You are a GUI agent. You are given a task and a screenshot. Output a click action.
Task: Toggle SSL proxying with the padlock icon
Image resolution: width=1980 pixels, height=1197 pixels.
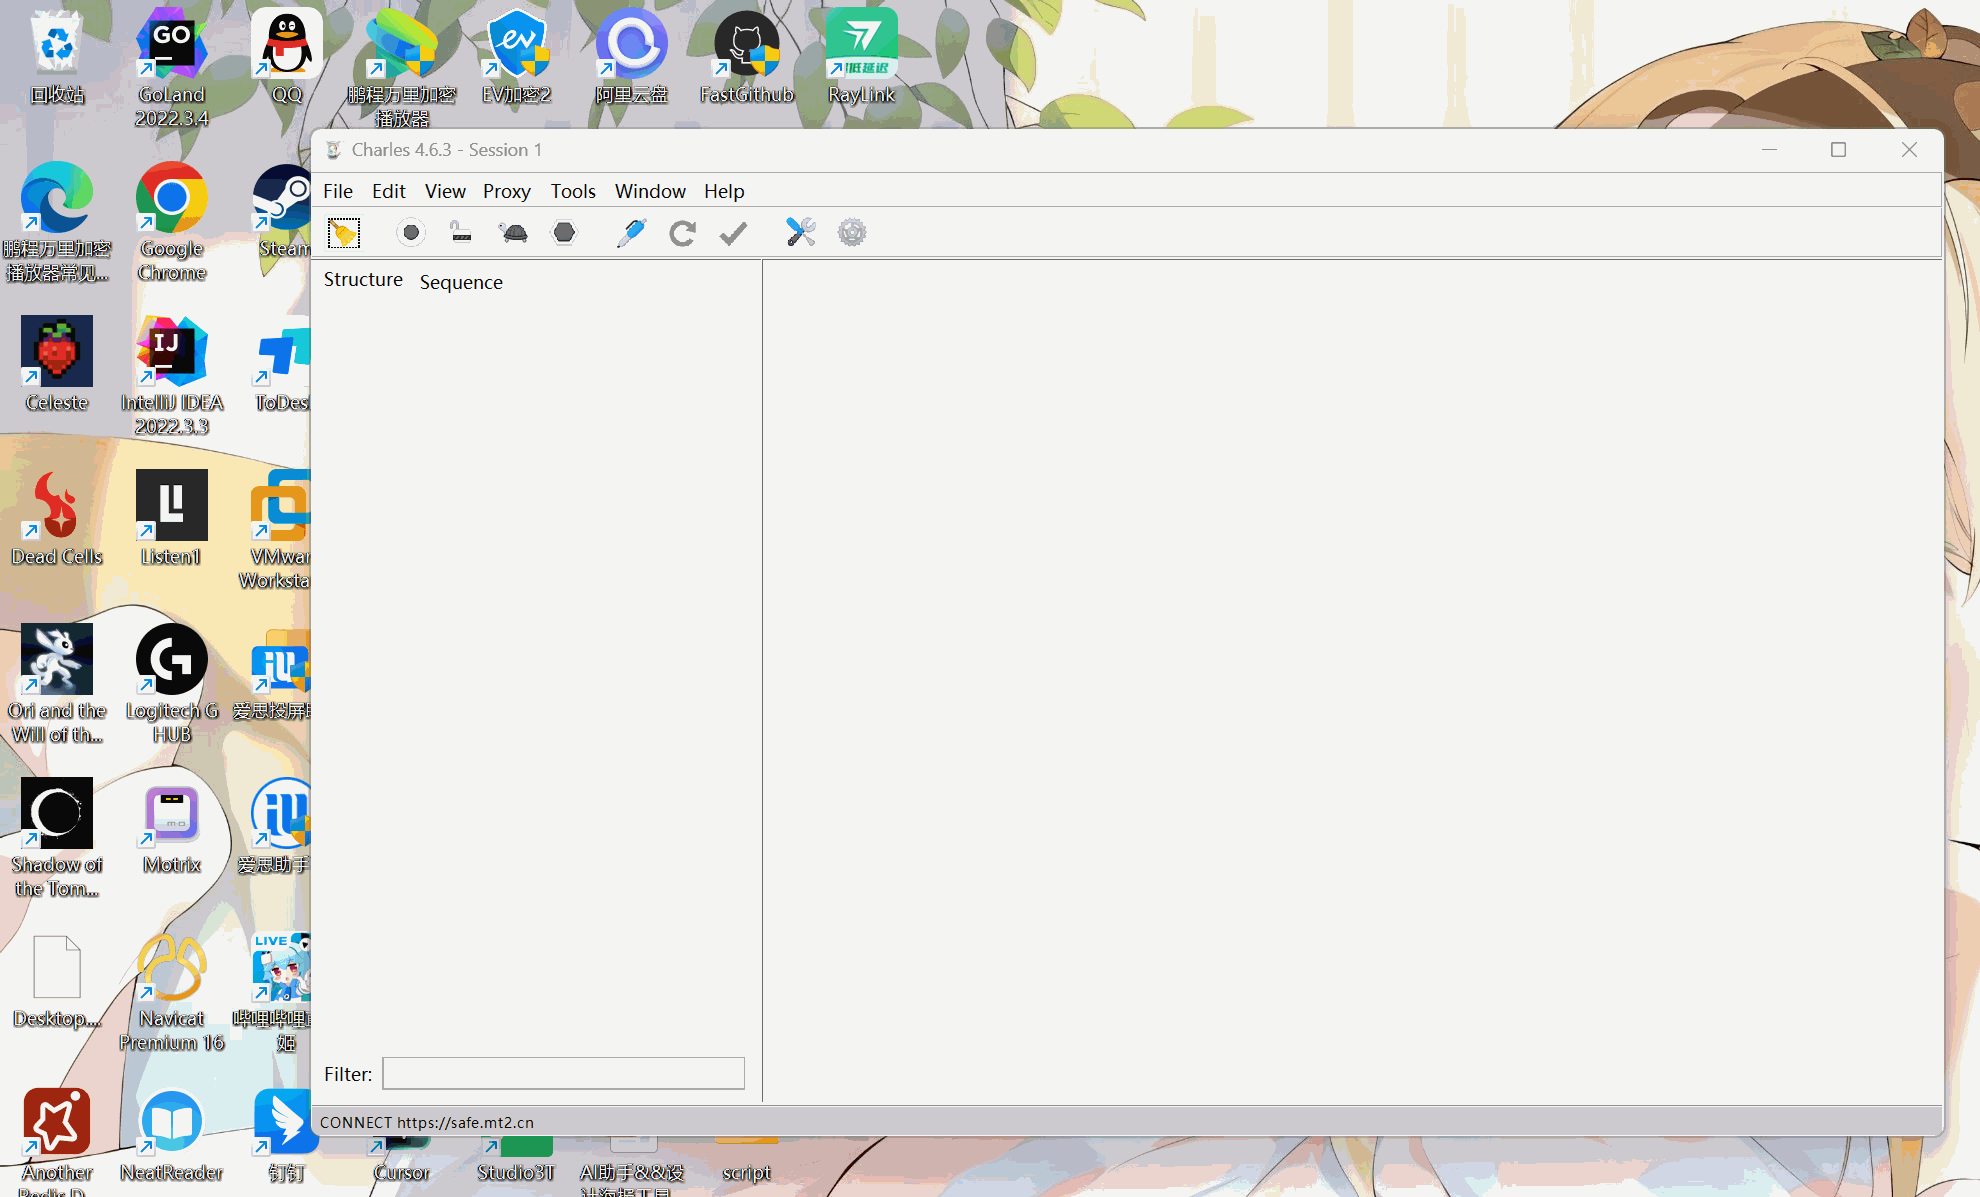pos(460,233)
